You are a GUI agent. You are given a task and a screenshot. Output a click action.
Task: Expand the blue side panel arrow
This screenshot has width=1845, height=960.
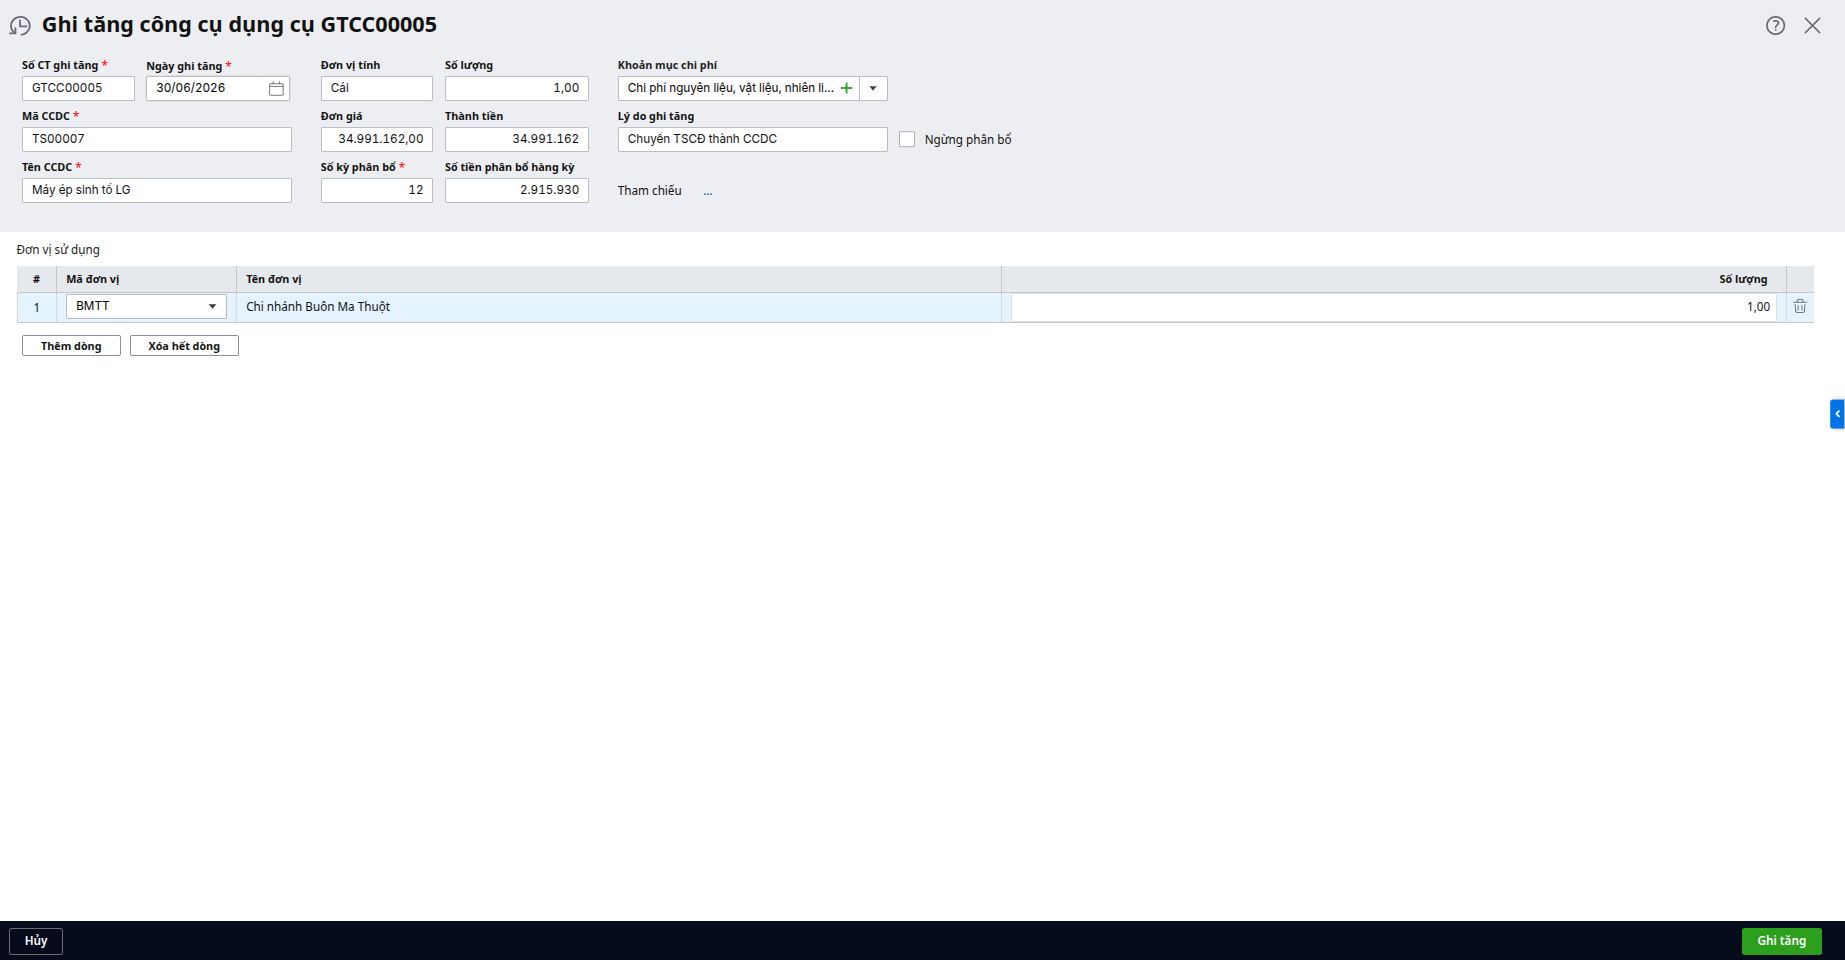pyautogui.click(x=1837, y=414)
